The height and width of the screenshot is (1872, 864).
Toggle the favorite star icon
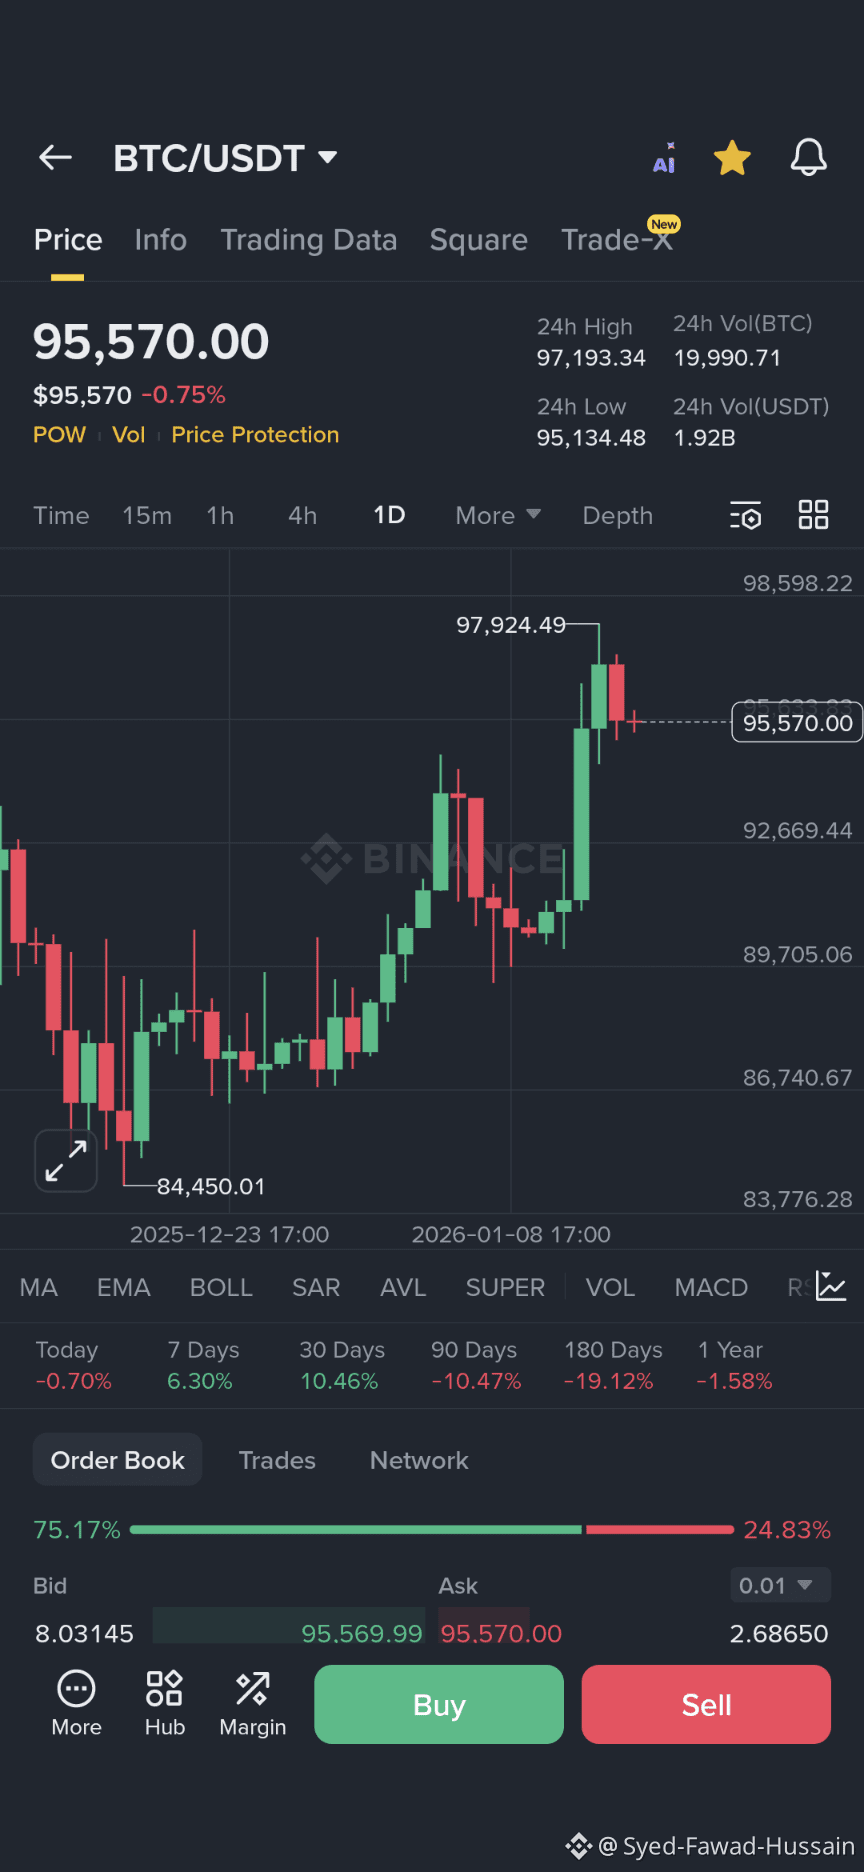pos(732,158)
